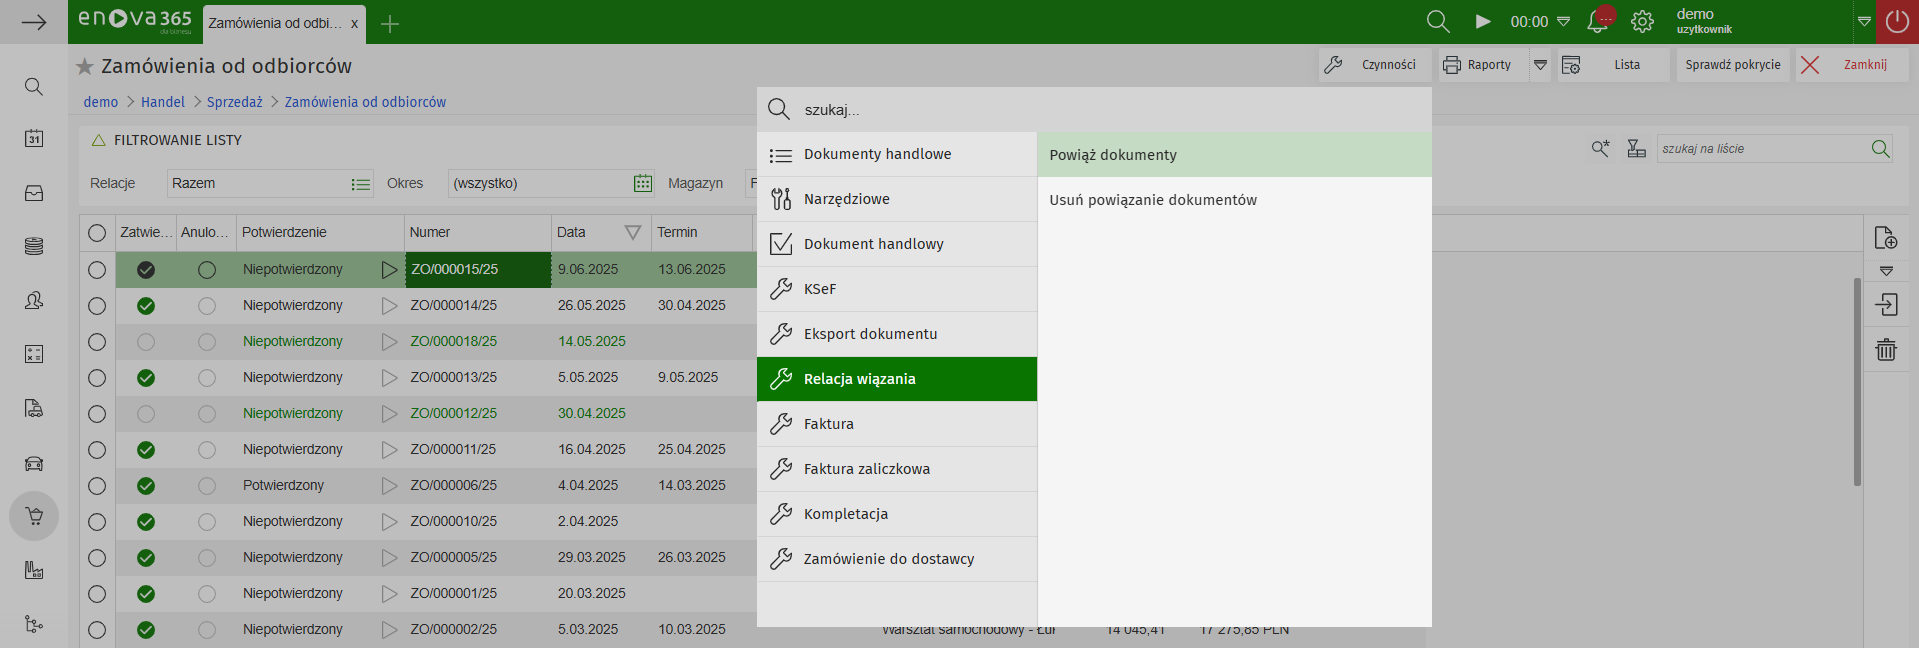Screen dimensions: 1919x648
Task: Open the Relacje Razem dropdown list
Action: click(360, 184)
